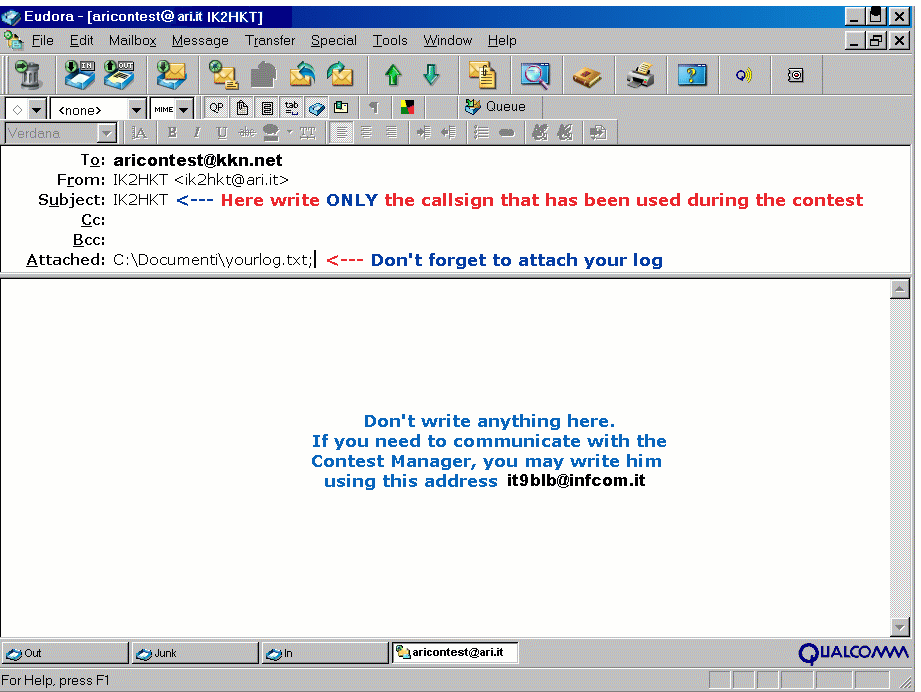This screenshot has width=921, height=692.
Task: Open the Transfer menu
Action: click(x=270, y=41)
